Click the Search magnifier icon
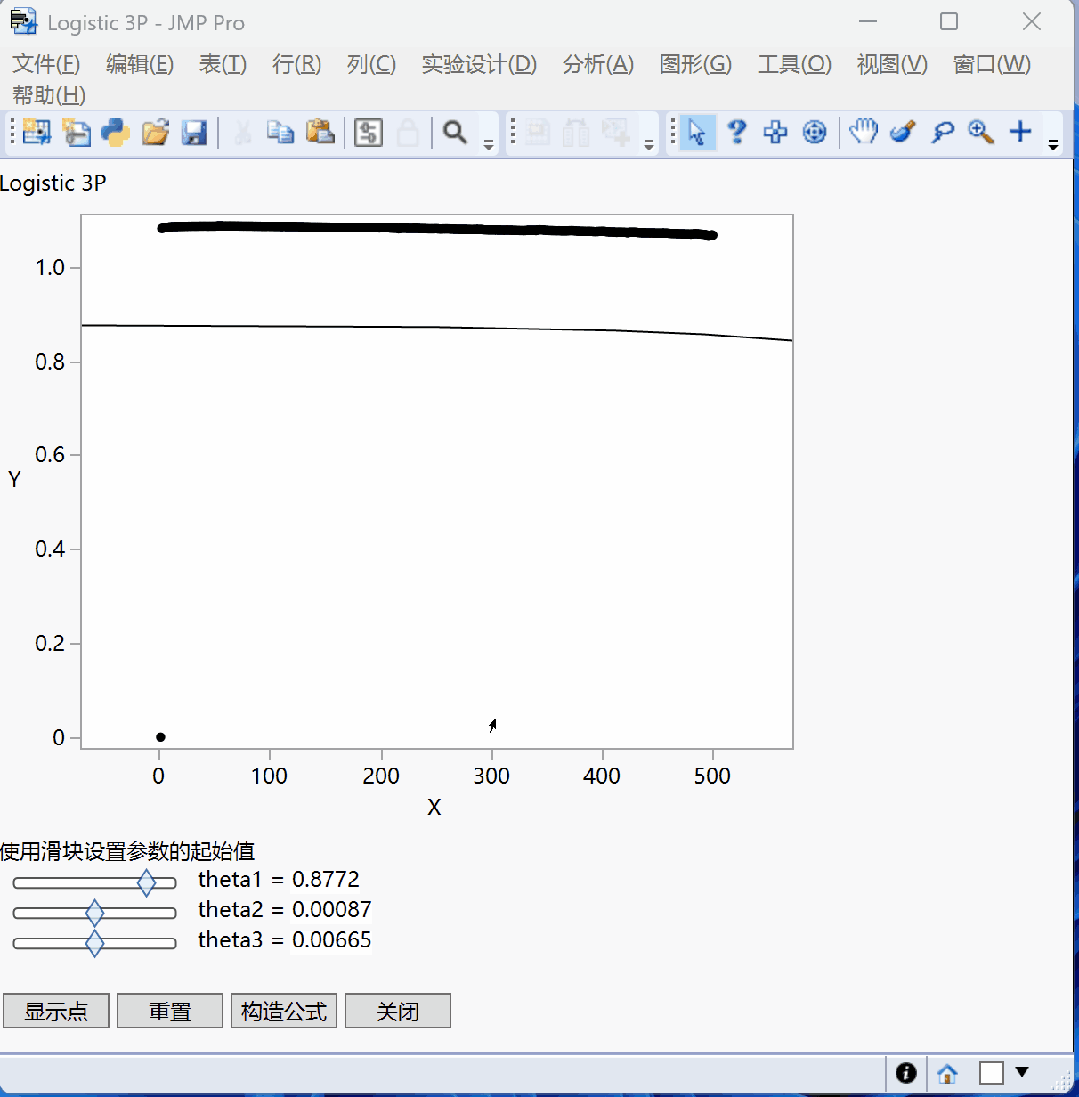 (x=455, y=132)
